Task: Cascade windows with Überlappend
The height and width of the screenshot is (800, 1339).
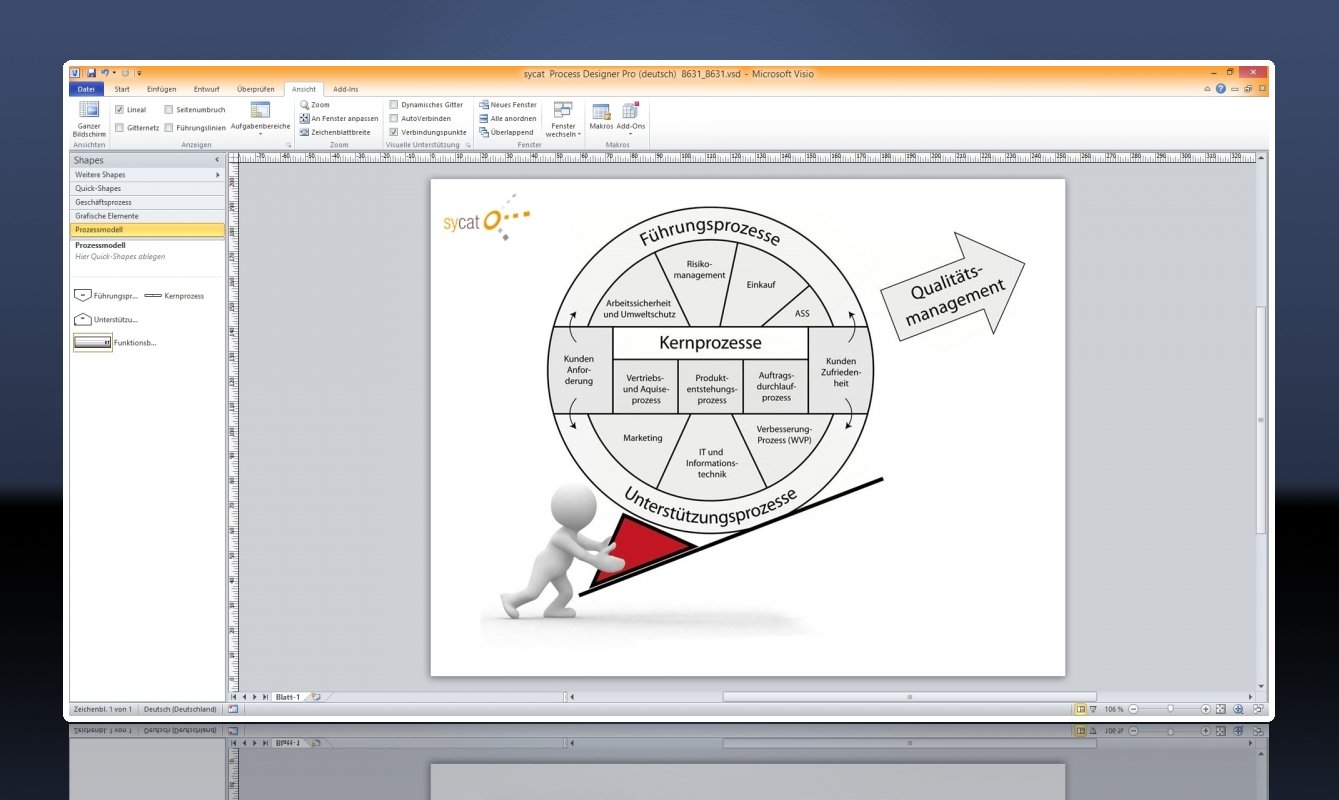Action: coord(507,132)
